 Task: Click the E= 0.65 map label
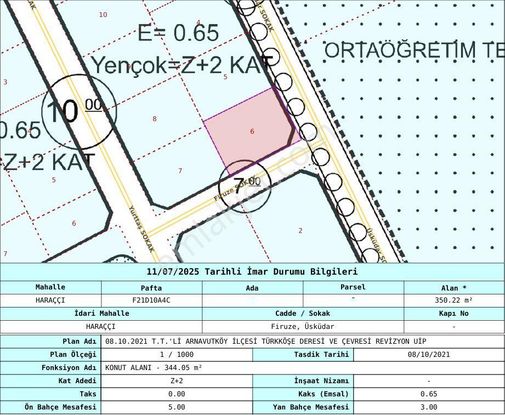[178, 33]
